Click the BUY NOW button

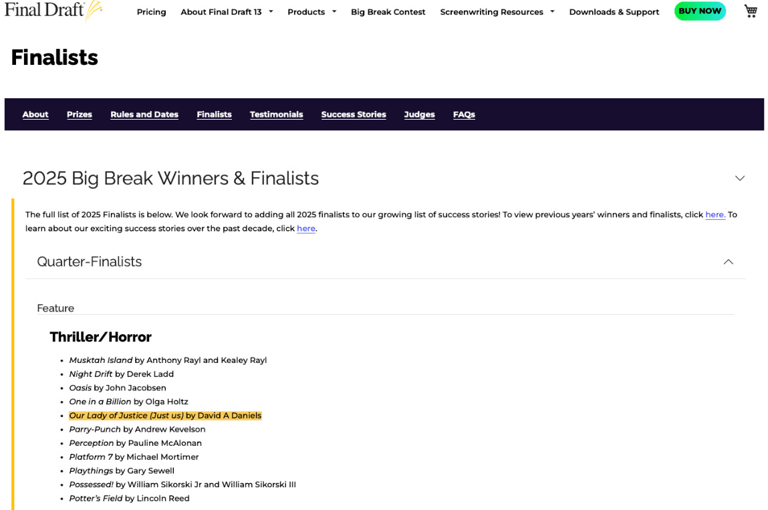pos(700,11)
